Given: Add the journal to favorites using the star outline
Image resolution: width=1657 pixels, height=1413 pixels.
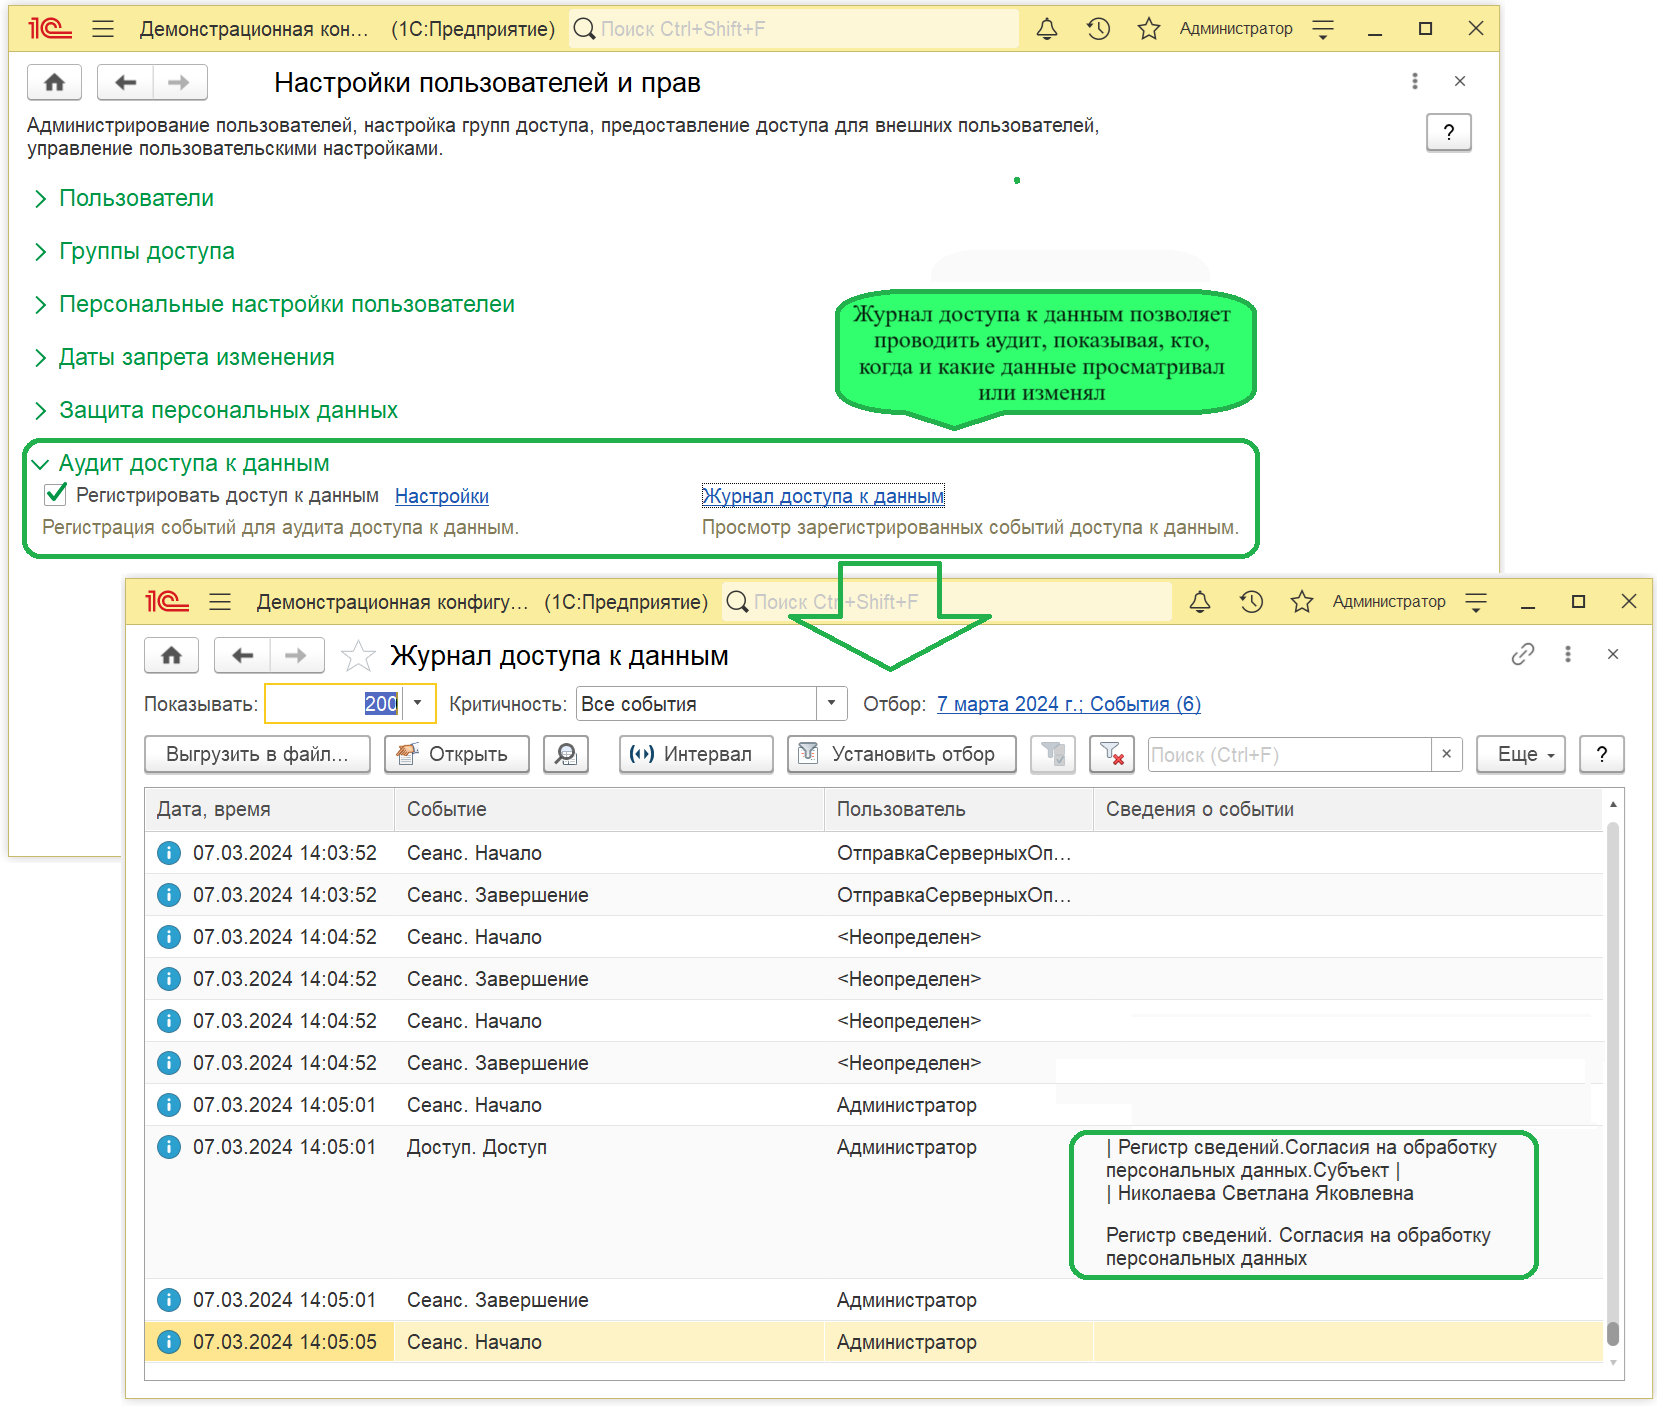Looking at the screenshot, I should coord(357,656).
